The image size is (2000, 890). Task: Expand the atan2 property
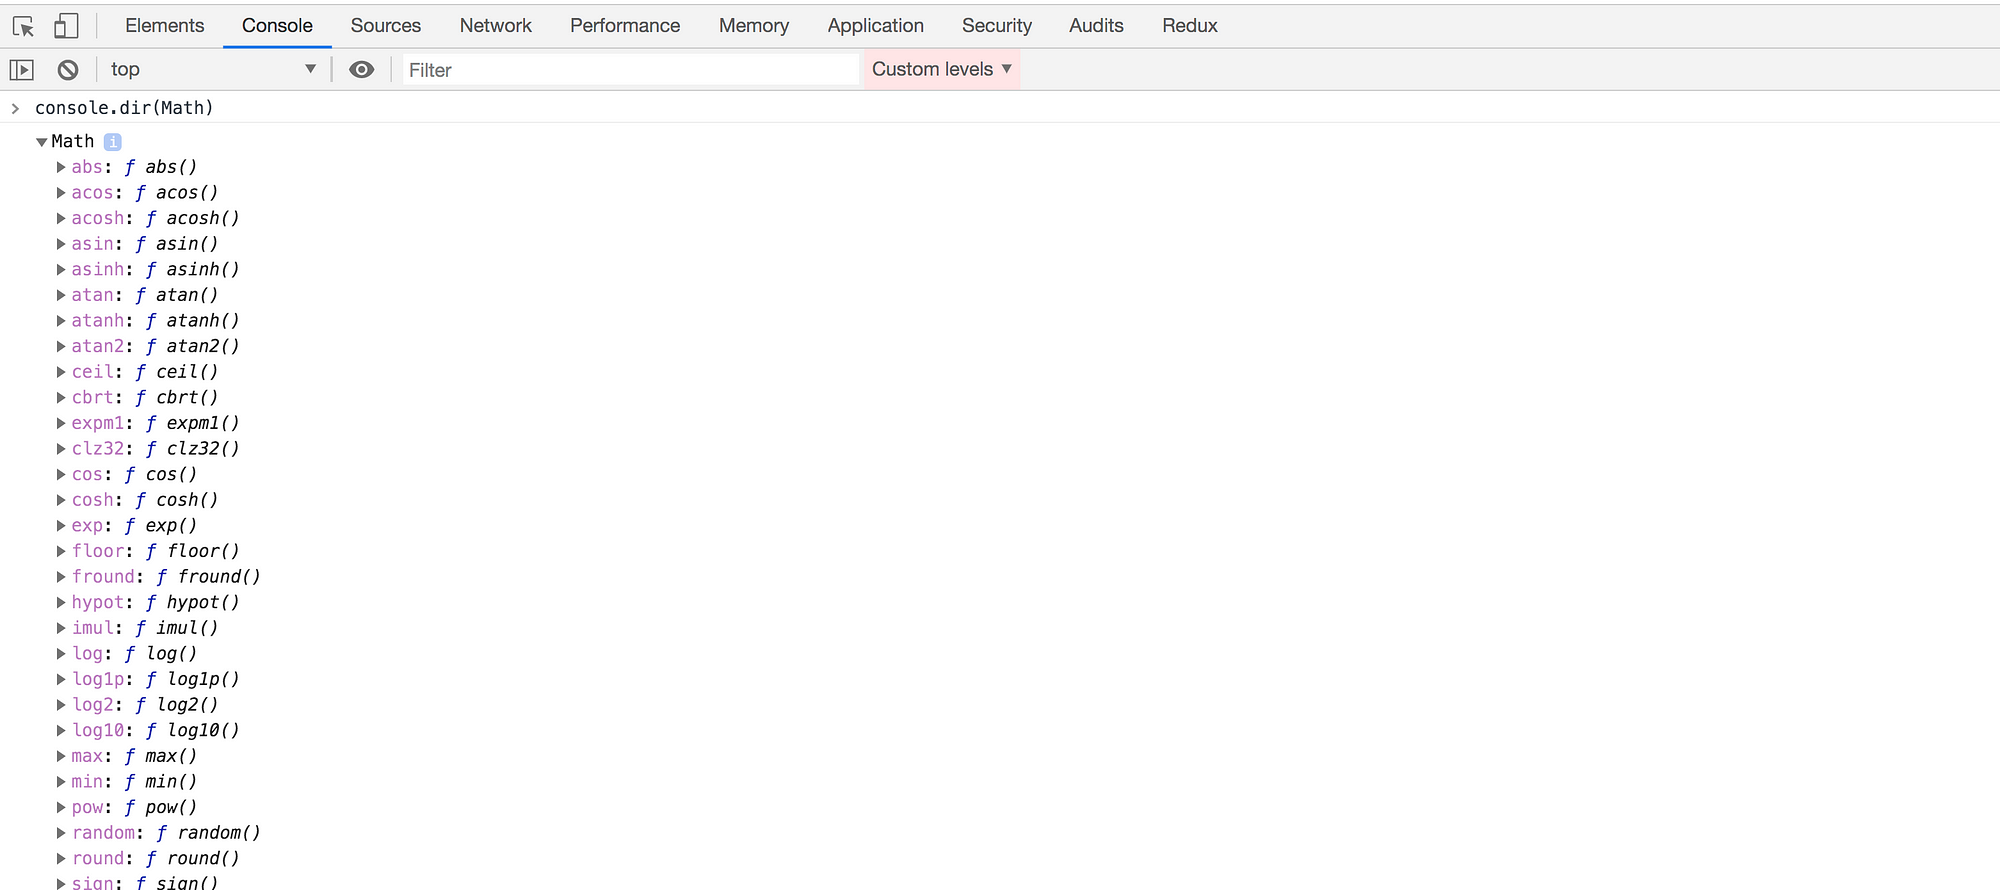(x=61, y=346)
